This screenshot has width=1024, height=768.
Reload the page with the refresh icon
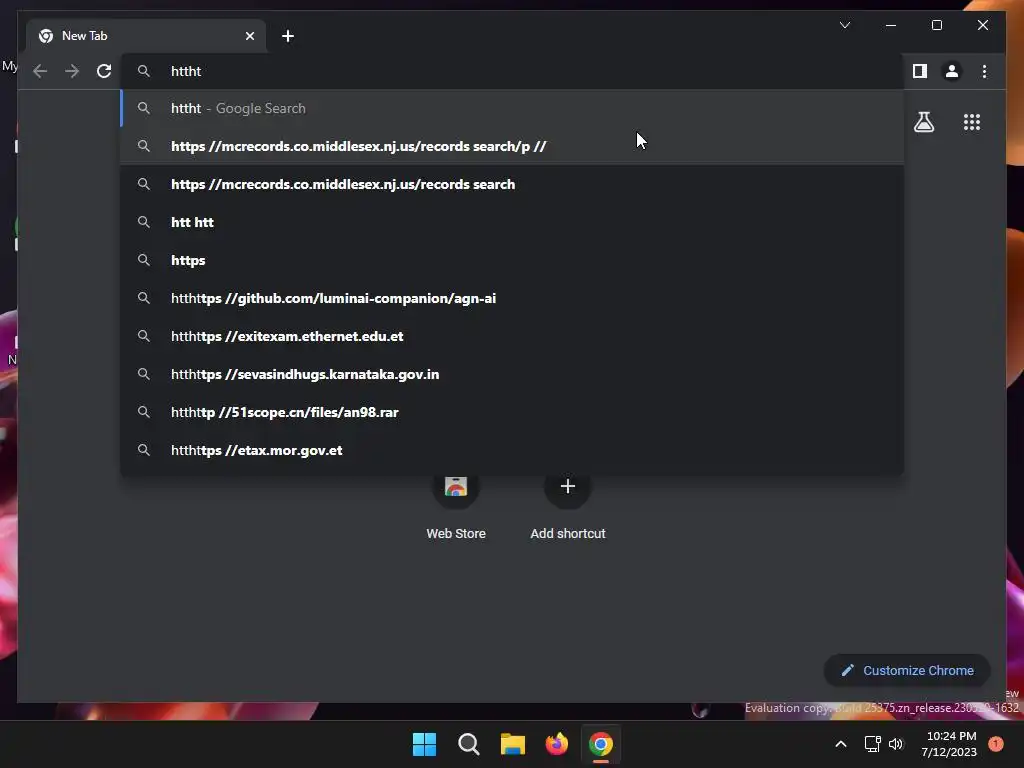pos(104,71)
